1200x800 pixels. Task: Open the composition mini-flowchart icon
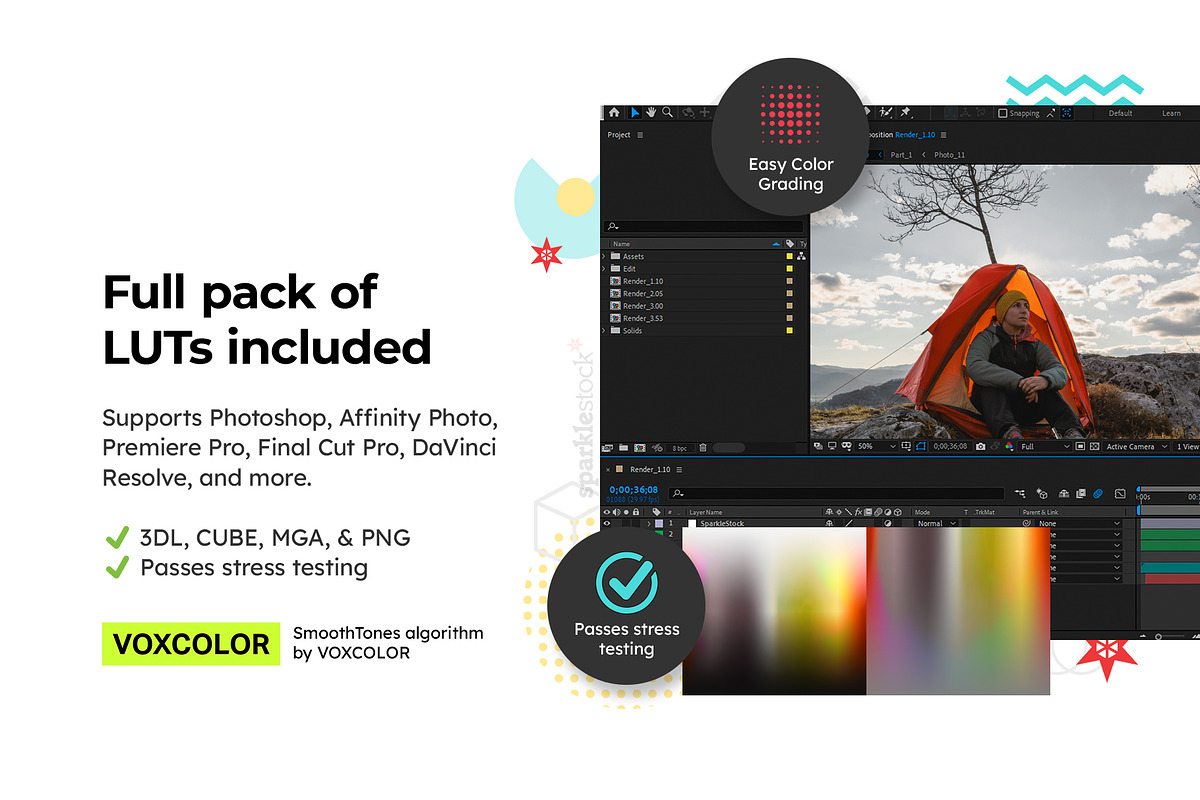tap(1019, 493)
